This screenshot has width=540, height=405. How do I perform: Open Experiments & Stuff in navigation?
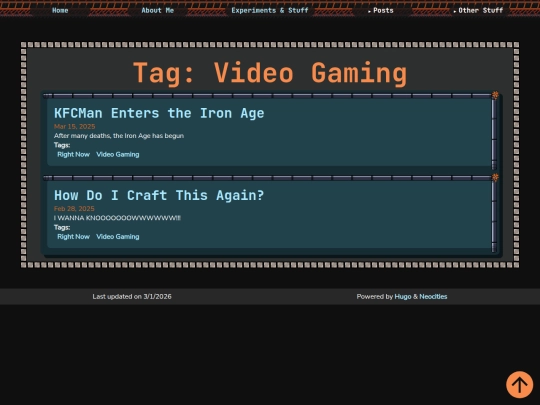click(x=270, y=10)
